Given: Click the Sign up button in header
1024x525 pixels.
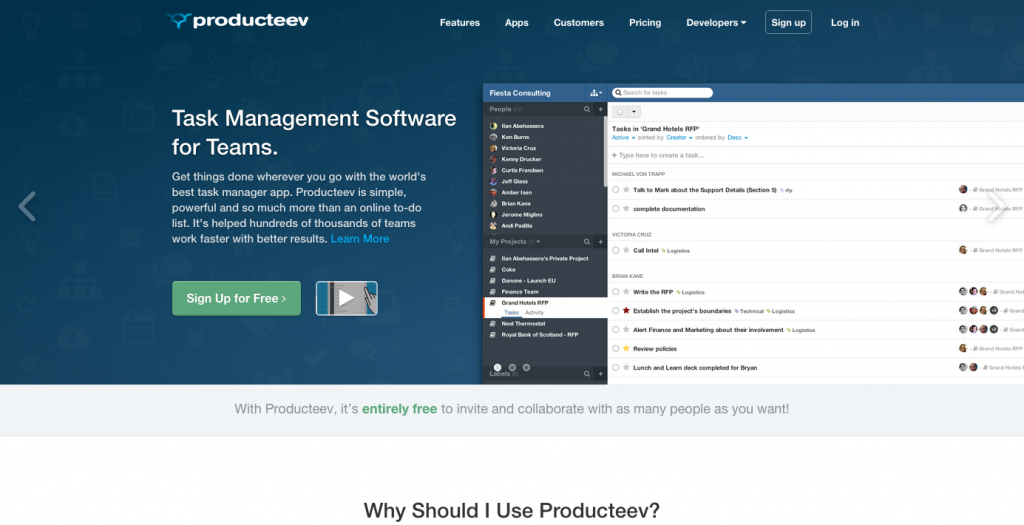Looking at the screenshot, I should (x=788, y=22).
